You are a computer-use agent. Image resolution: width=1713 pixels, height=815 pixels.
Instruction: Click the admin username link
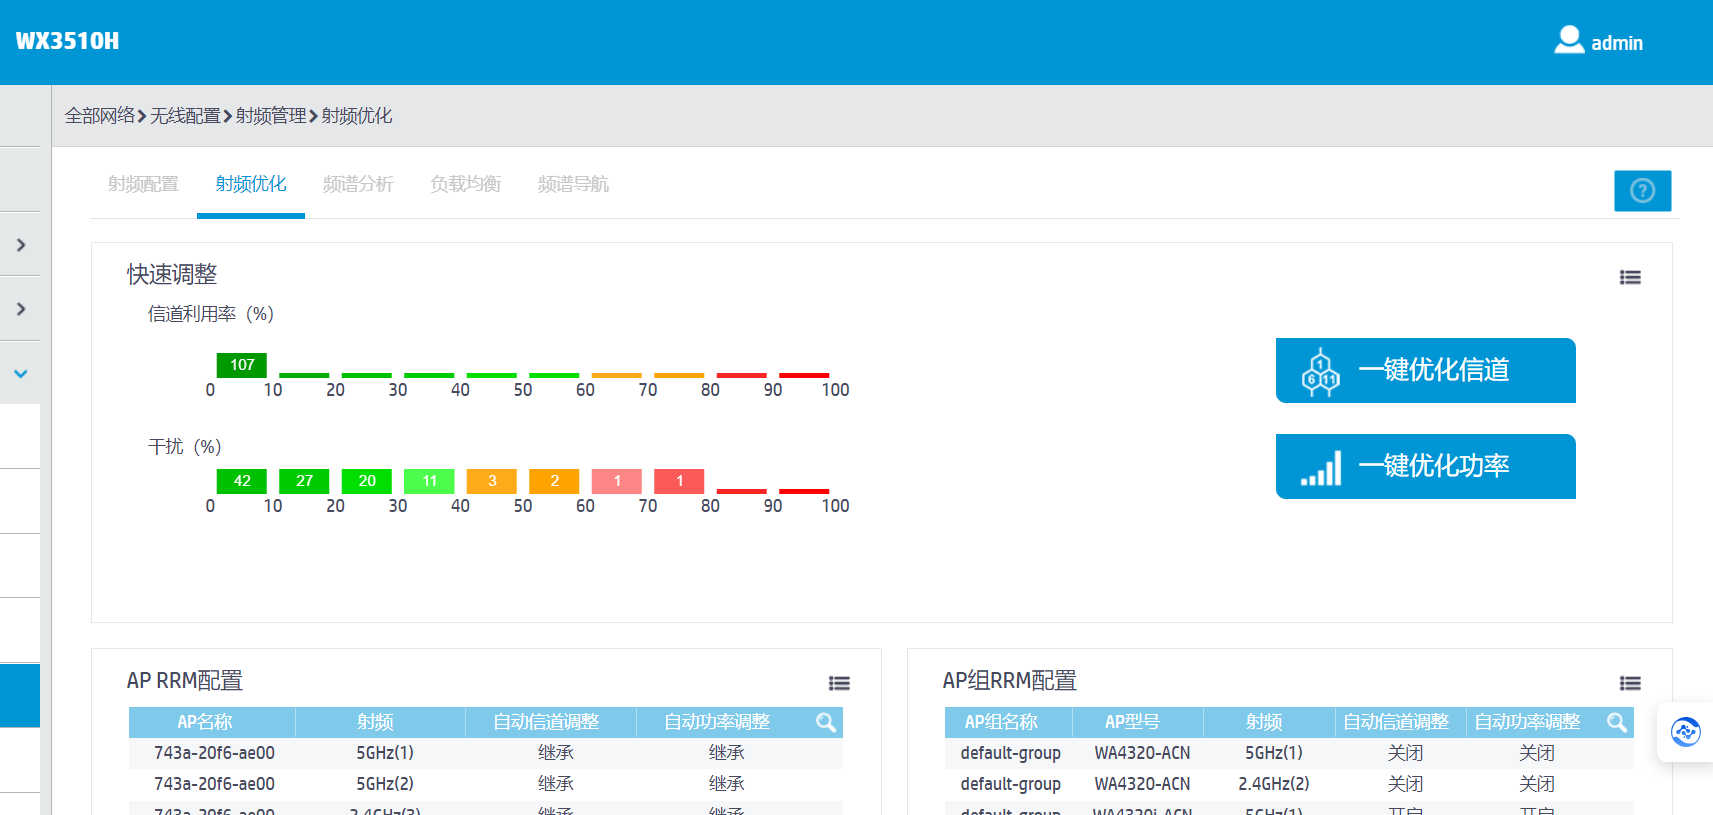click(1617, 43)
